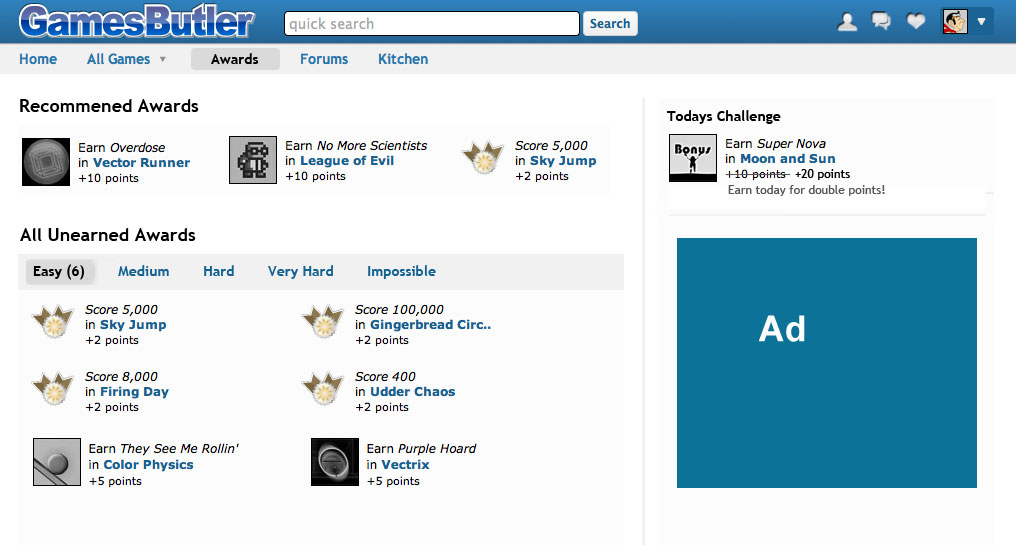Click the favorites heart icon

[916, 22]
